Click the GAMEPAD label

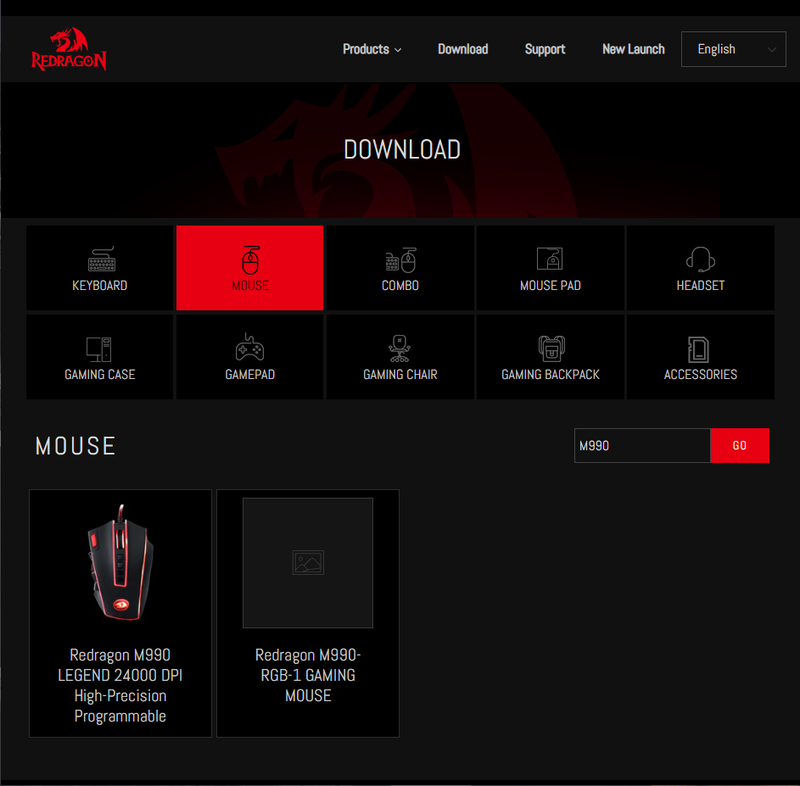(250, 374)
